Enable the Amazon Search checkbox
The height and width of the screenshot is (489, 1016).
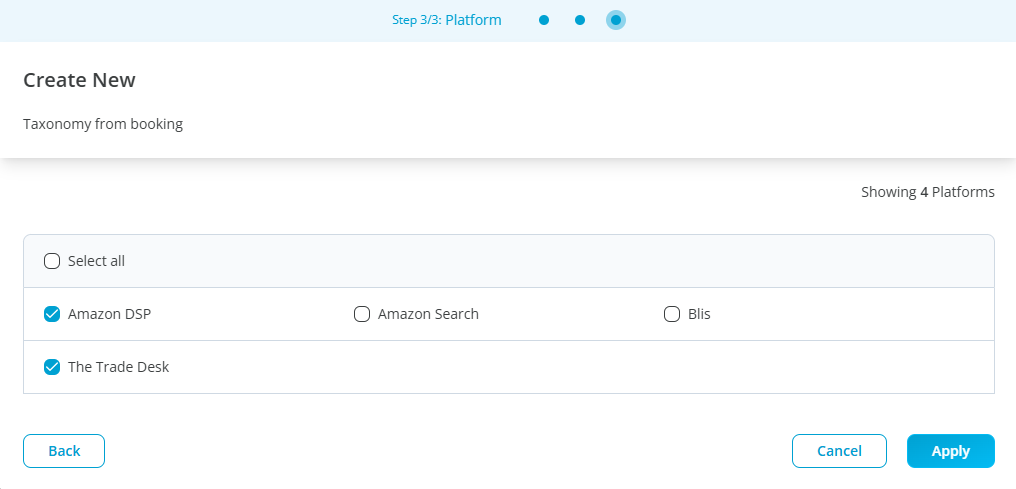(x=362, y=314)
